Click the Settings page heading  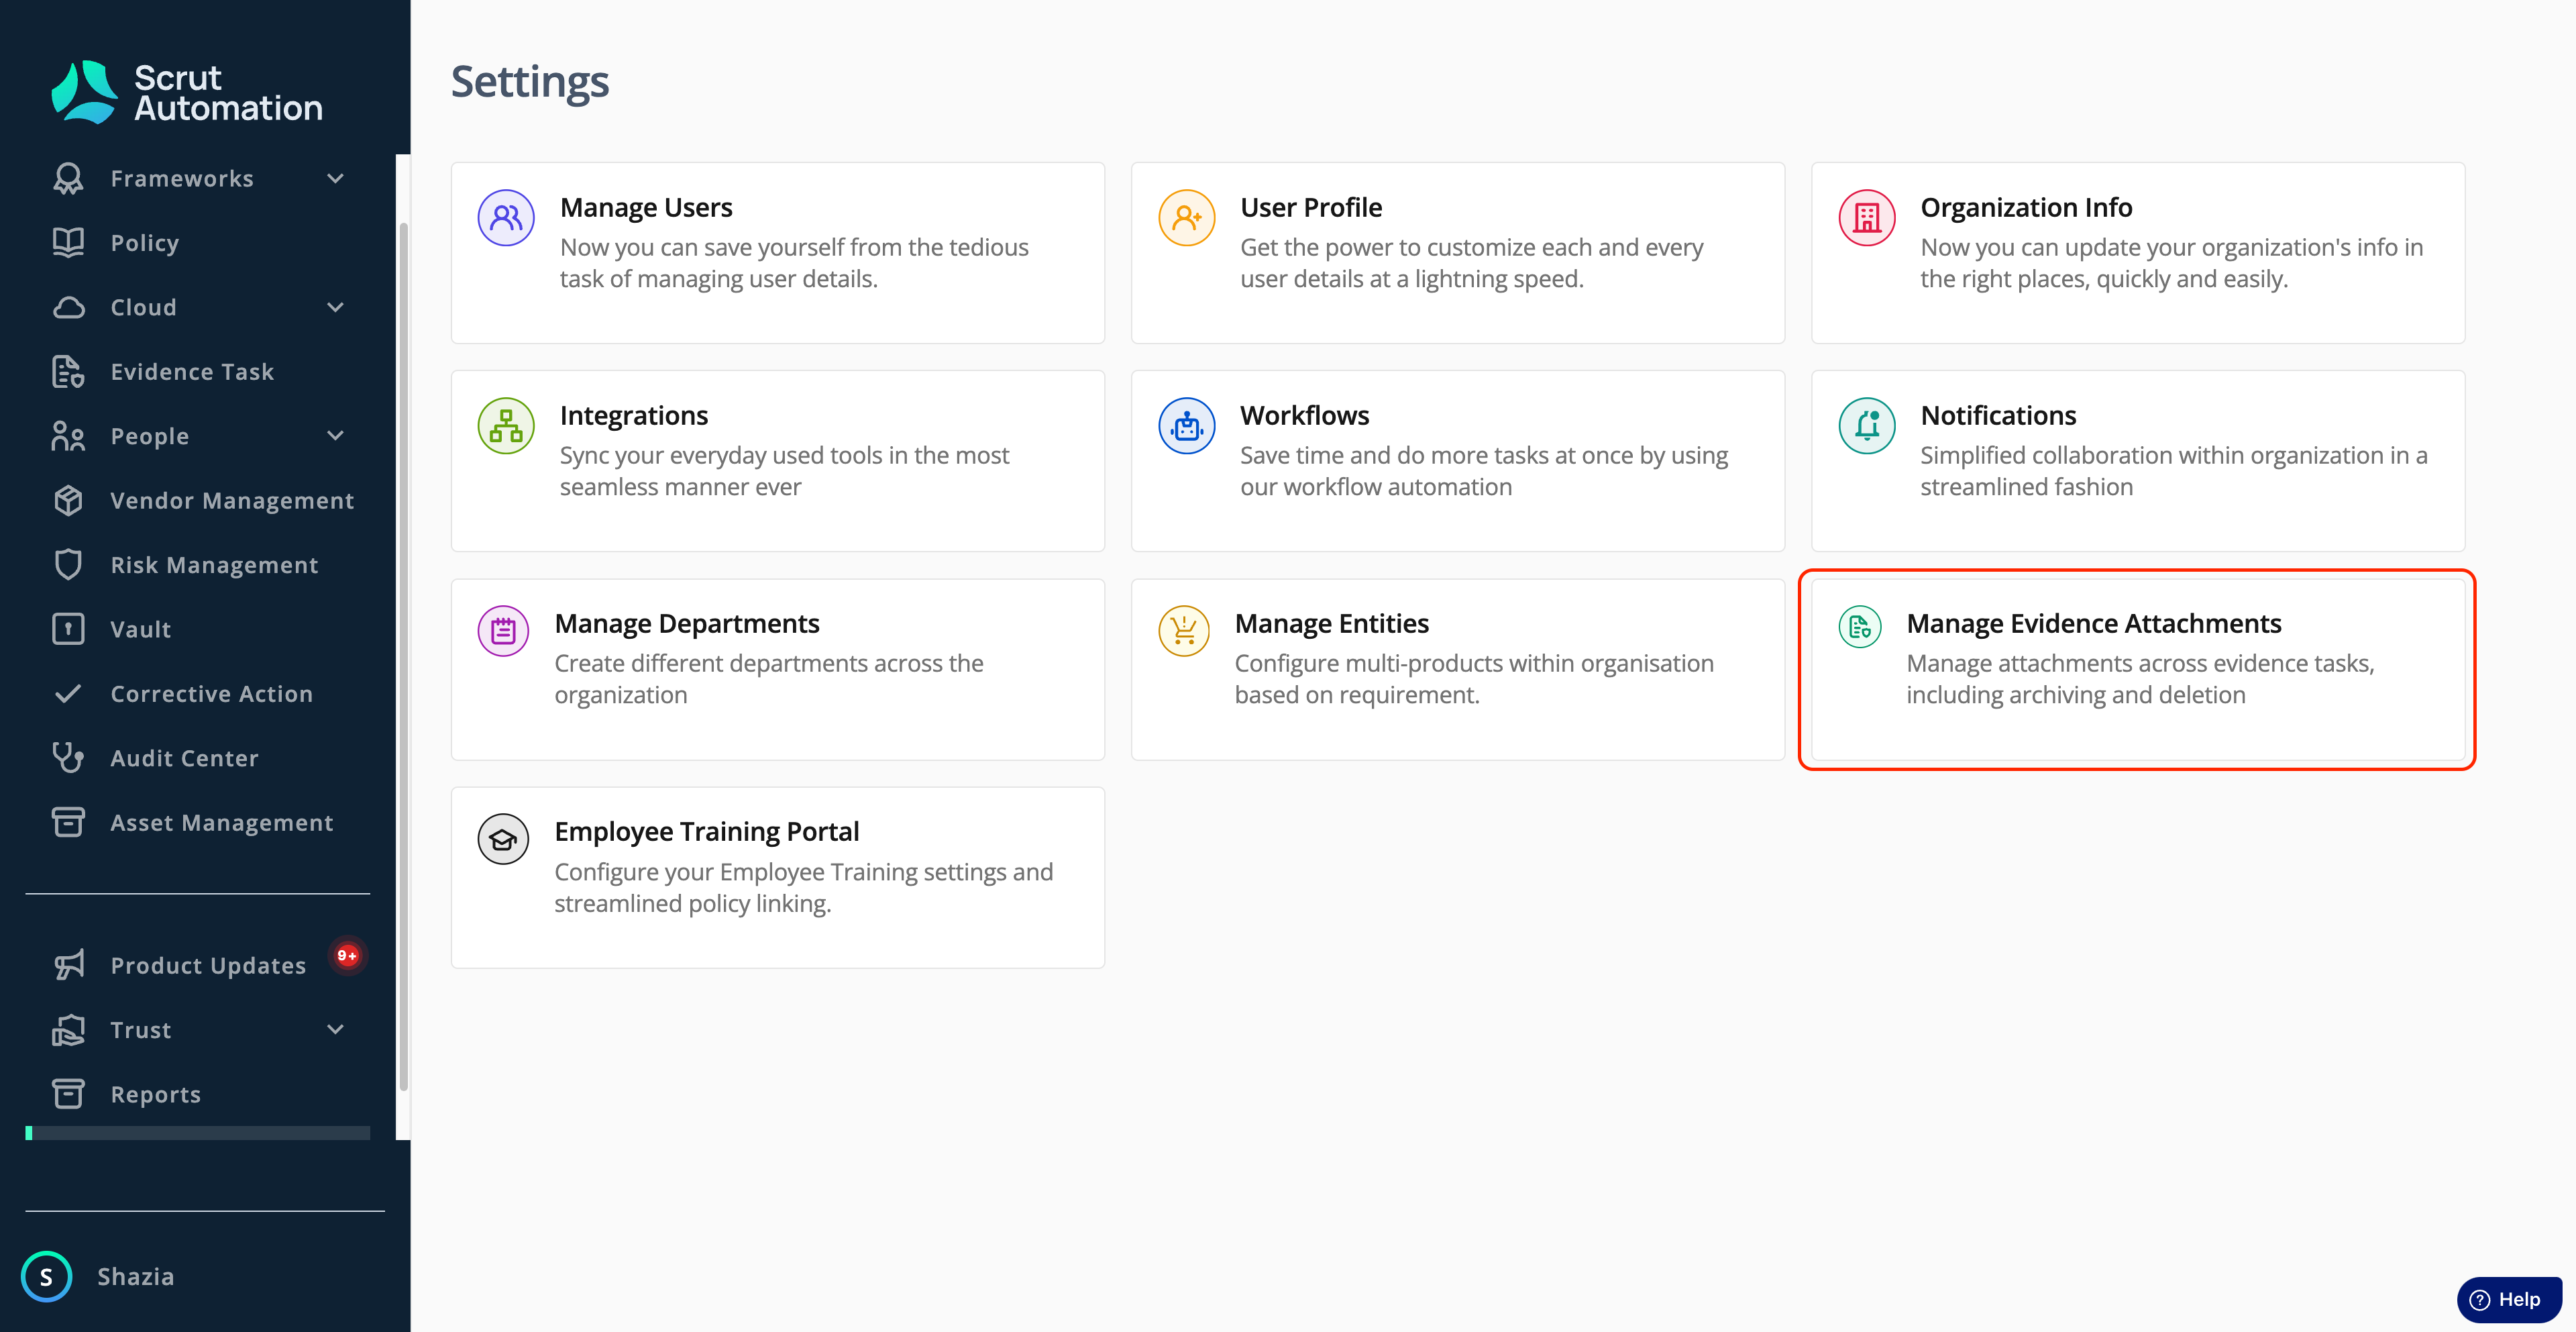(529, 82)
